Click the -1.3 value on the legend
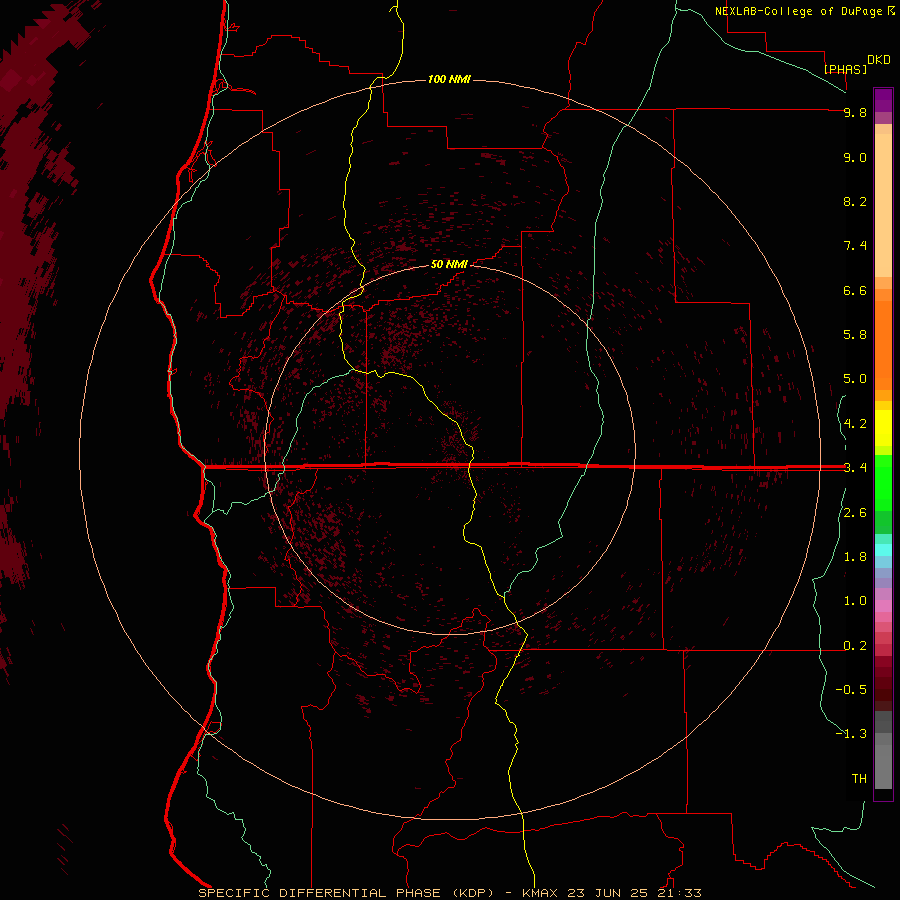The height and width of the screenshot is (900, 900). click(851, 734)
